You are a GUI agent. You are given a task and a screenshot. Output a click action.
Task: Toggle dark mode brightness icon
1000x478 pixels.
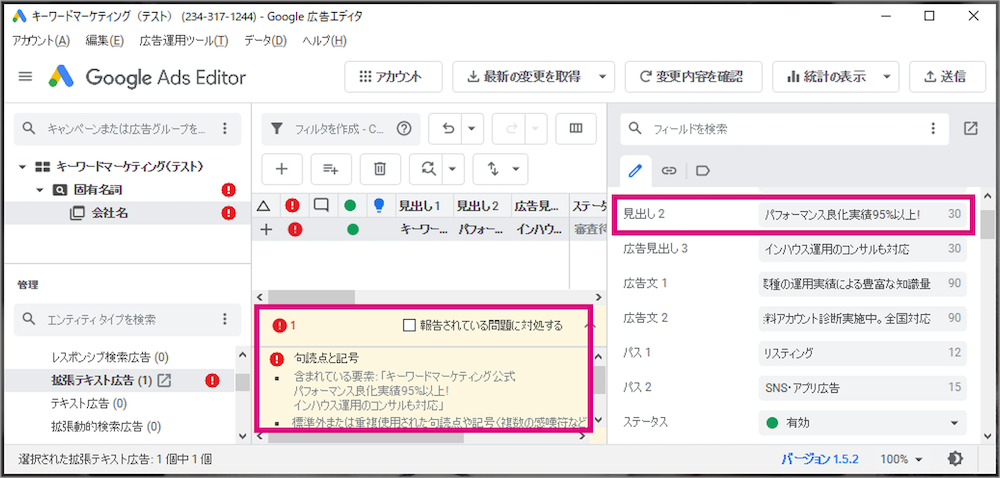[x=955, y=458]
